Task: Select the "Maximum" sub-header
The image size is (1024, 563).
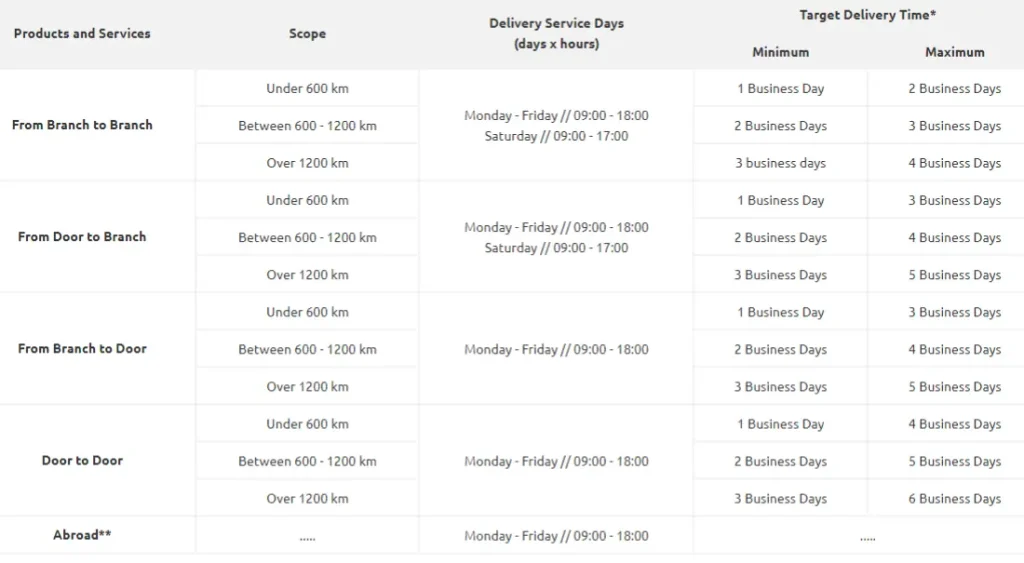Action: 954,52
